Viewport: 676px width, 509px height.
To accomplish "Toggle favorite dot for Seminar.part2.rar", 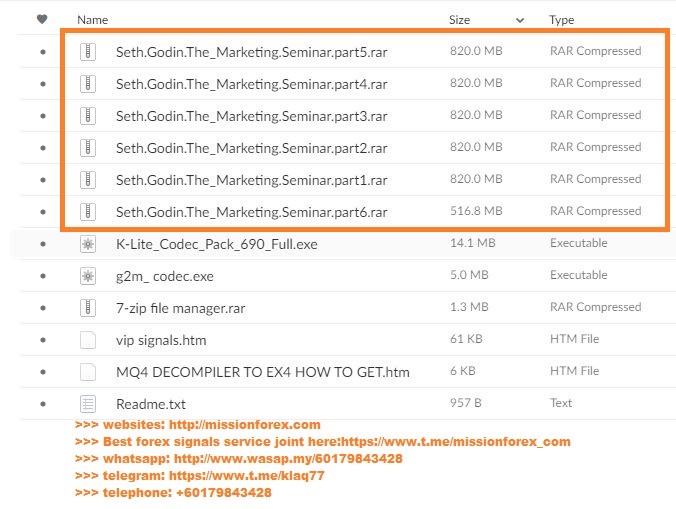I will tap(43, 148).
